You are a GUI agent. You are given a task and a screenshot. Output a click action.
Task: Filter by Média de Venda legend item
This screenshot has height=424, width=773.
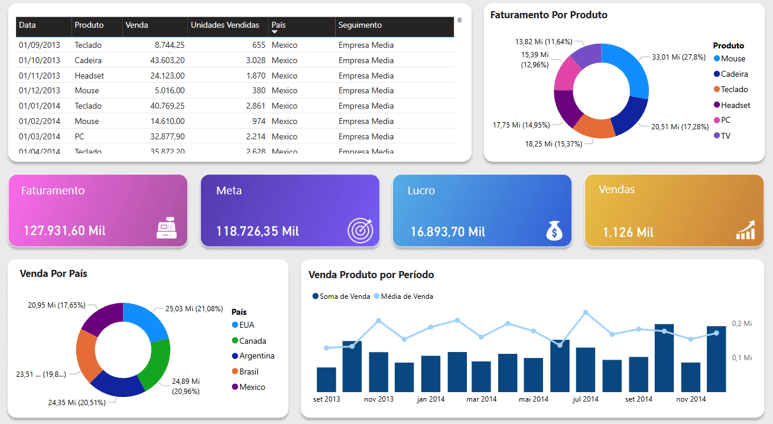tap(404, 296)
